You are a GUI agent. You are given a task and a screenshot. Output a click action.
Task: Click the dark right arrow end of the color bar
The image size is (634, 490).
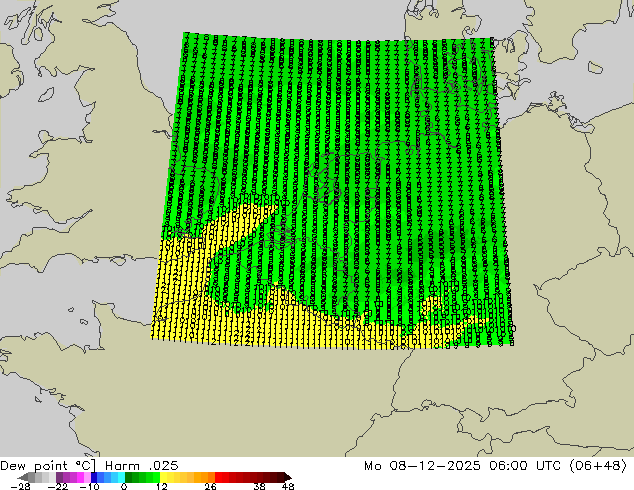287,477
